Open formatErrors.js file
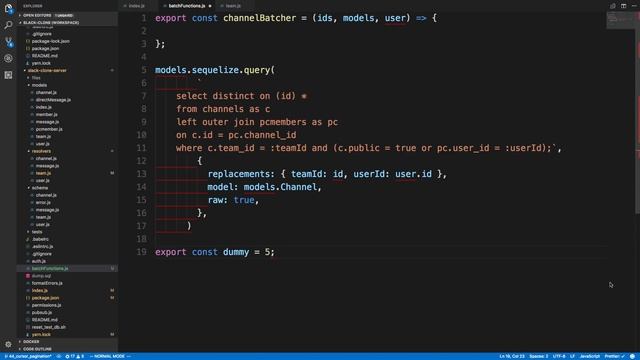 (47, 283)
